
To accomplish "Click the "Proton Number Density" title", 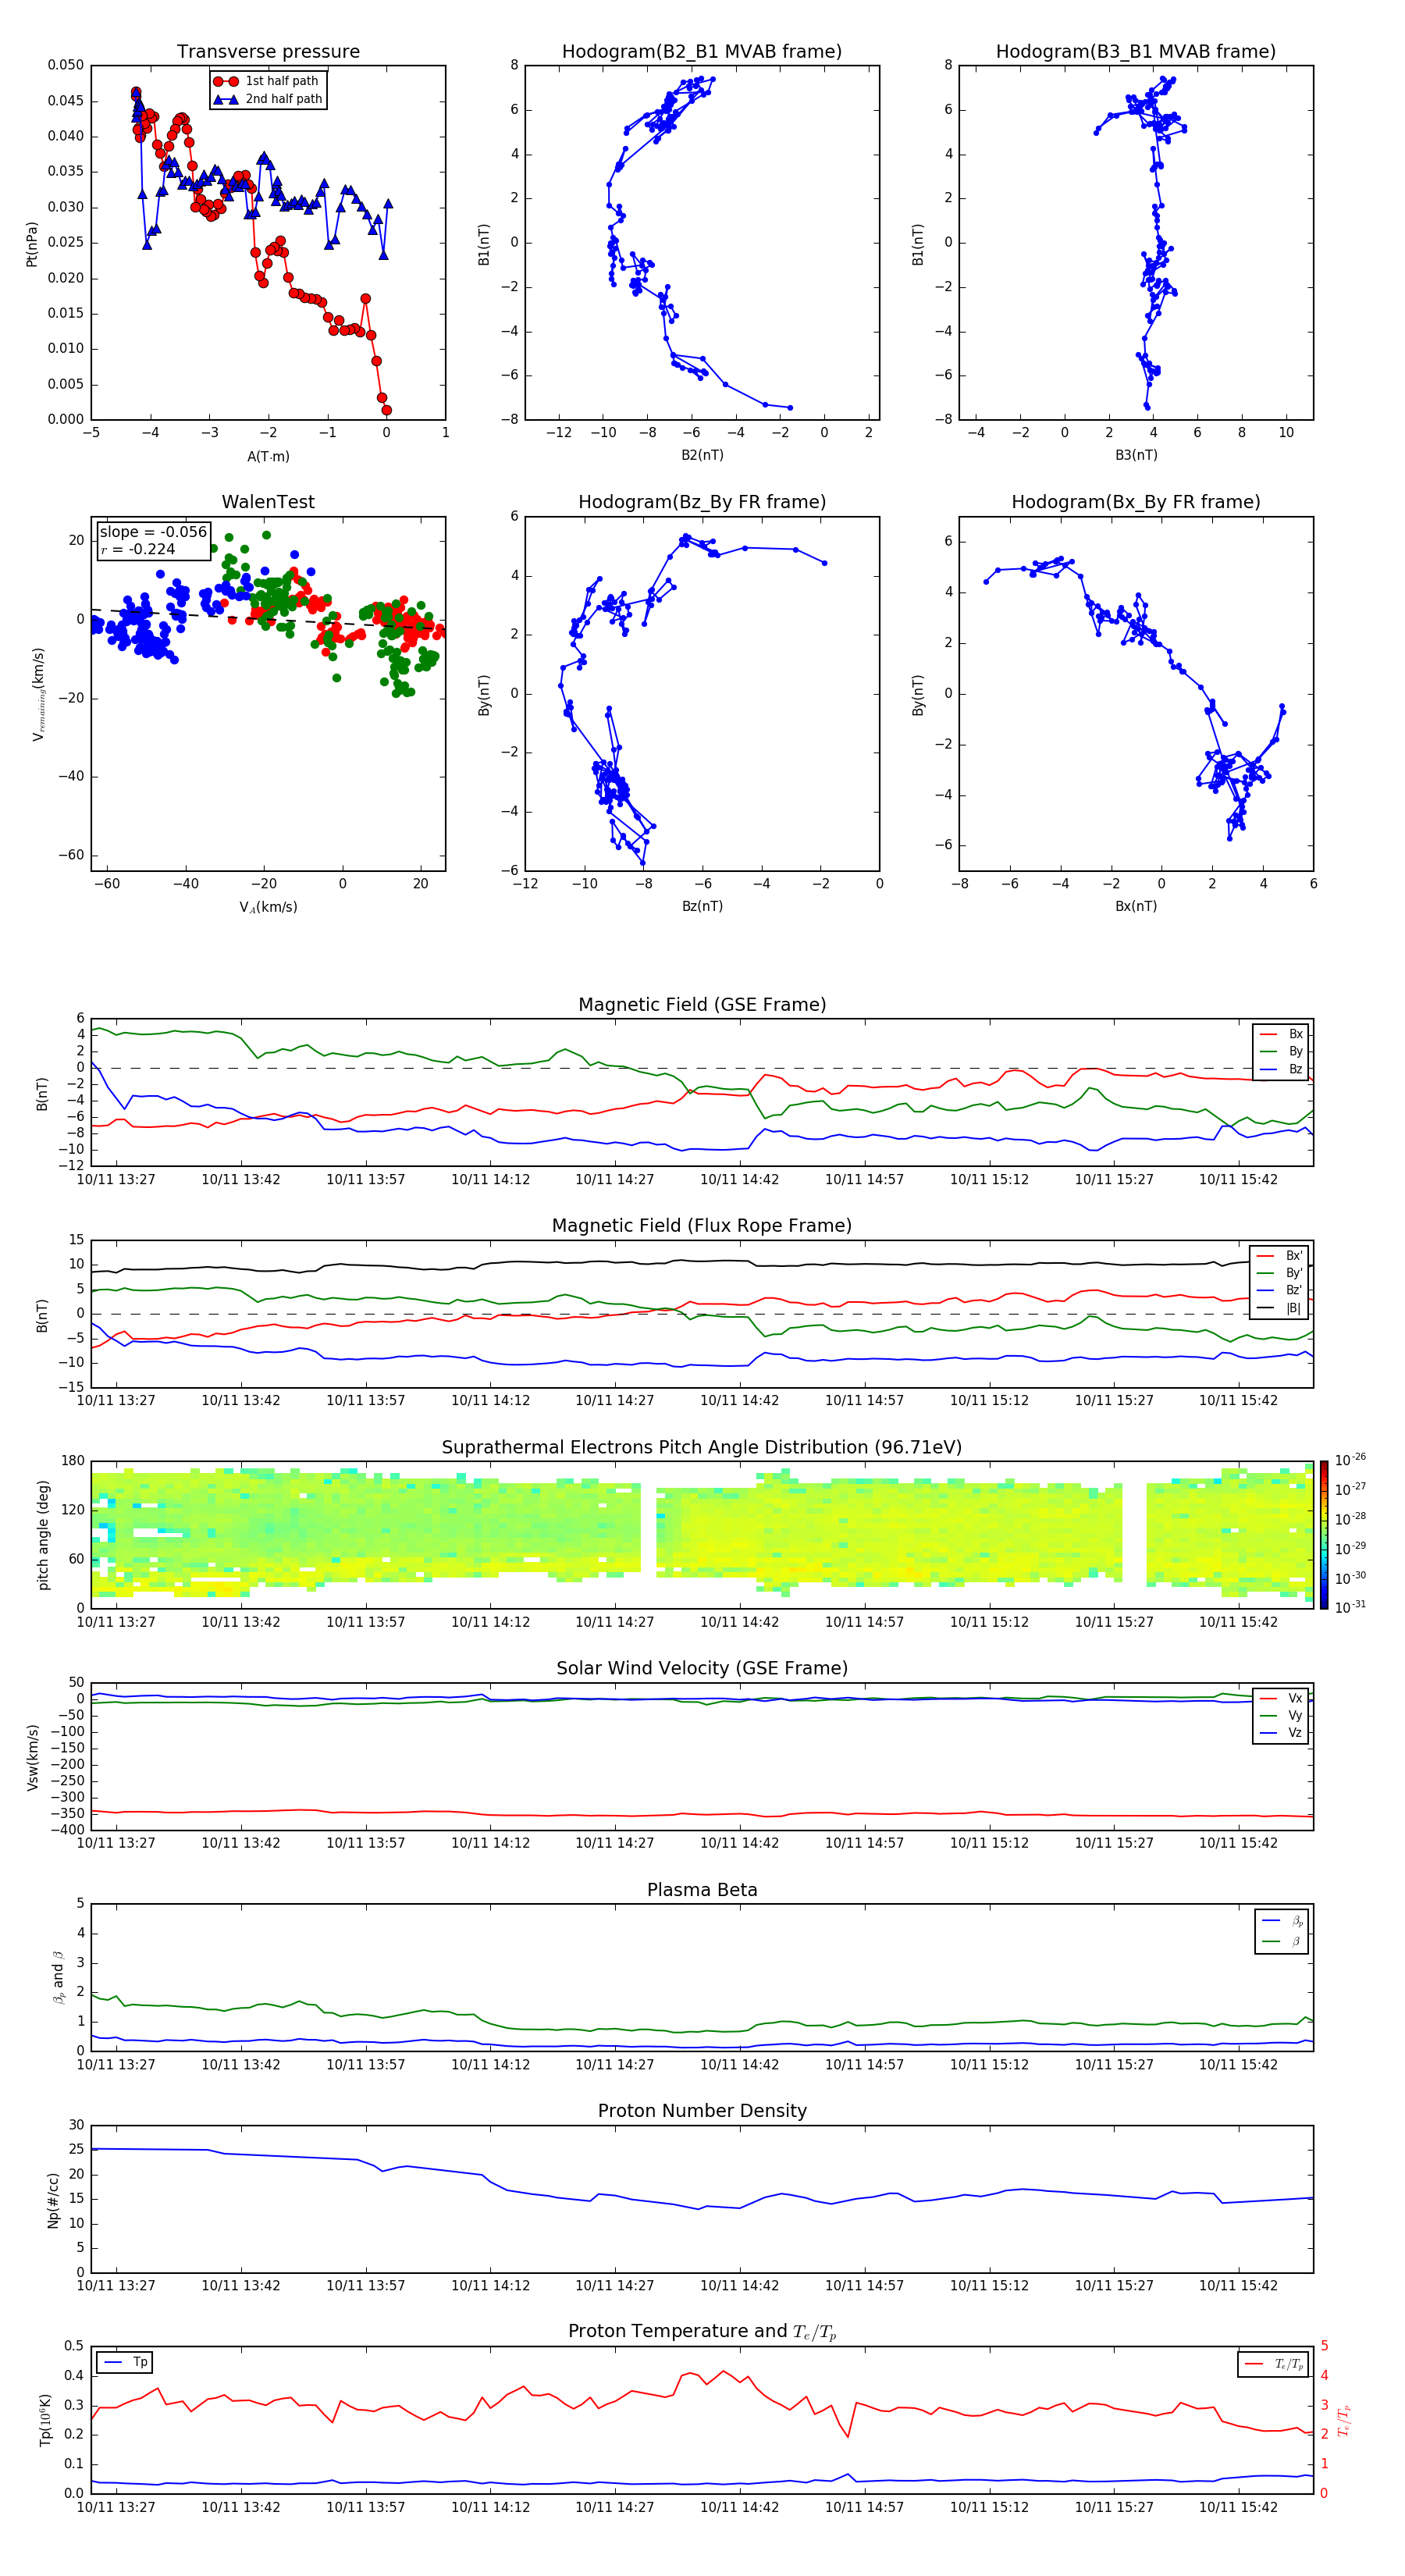I will 702,2111.
